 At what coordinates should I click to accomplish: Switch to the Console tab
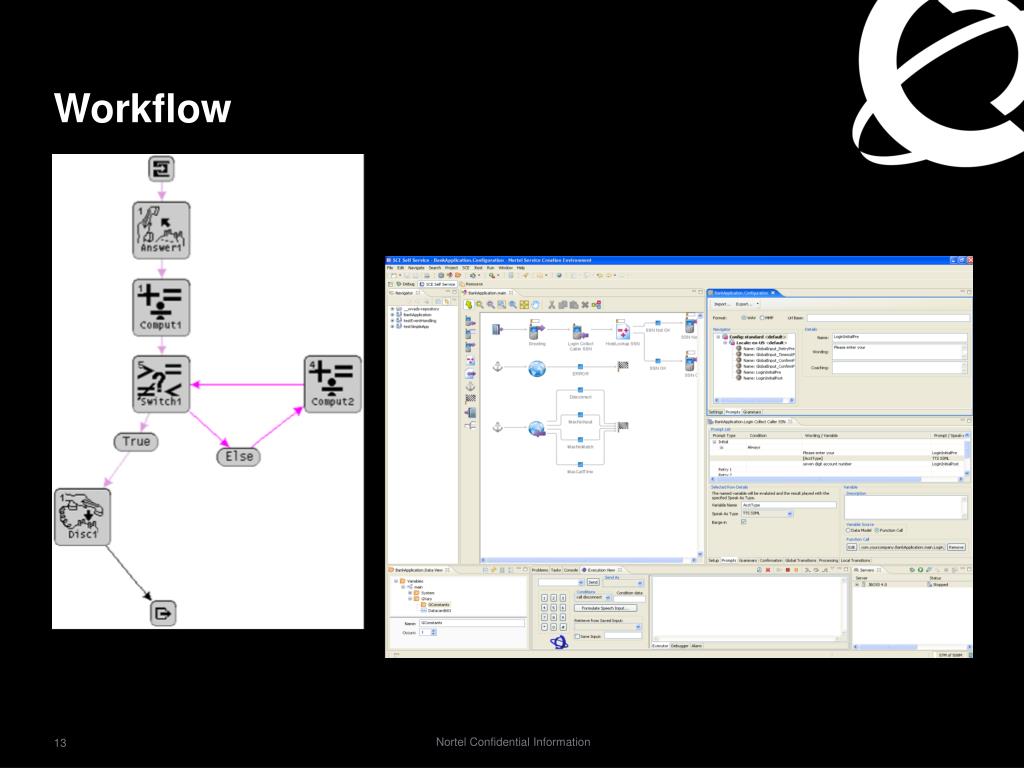[x=571, y=570]
